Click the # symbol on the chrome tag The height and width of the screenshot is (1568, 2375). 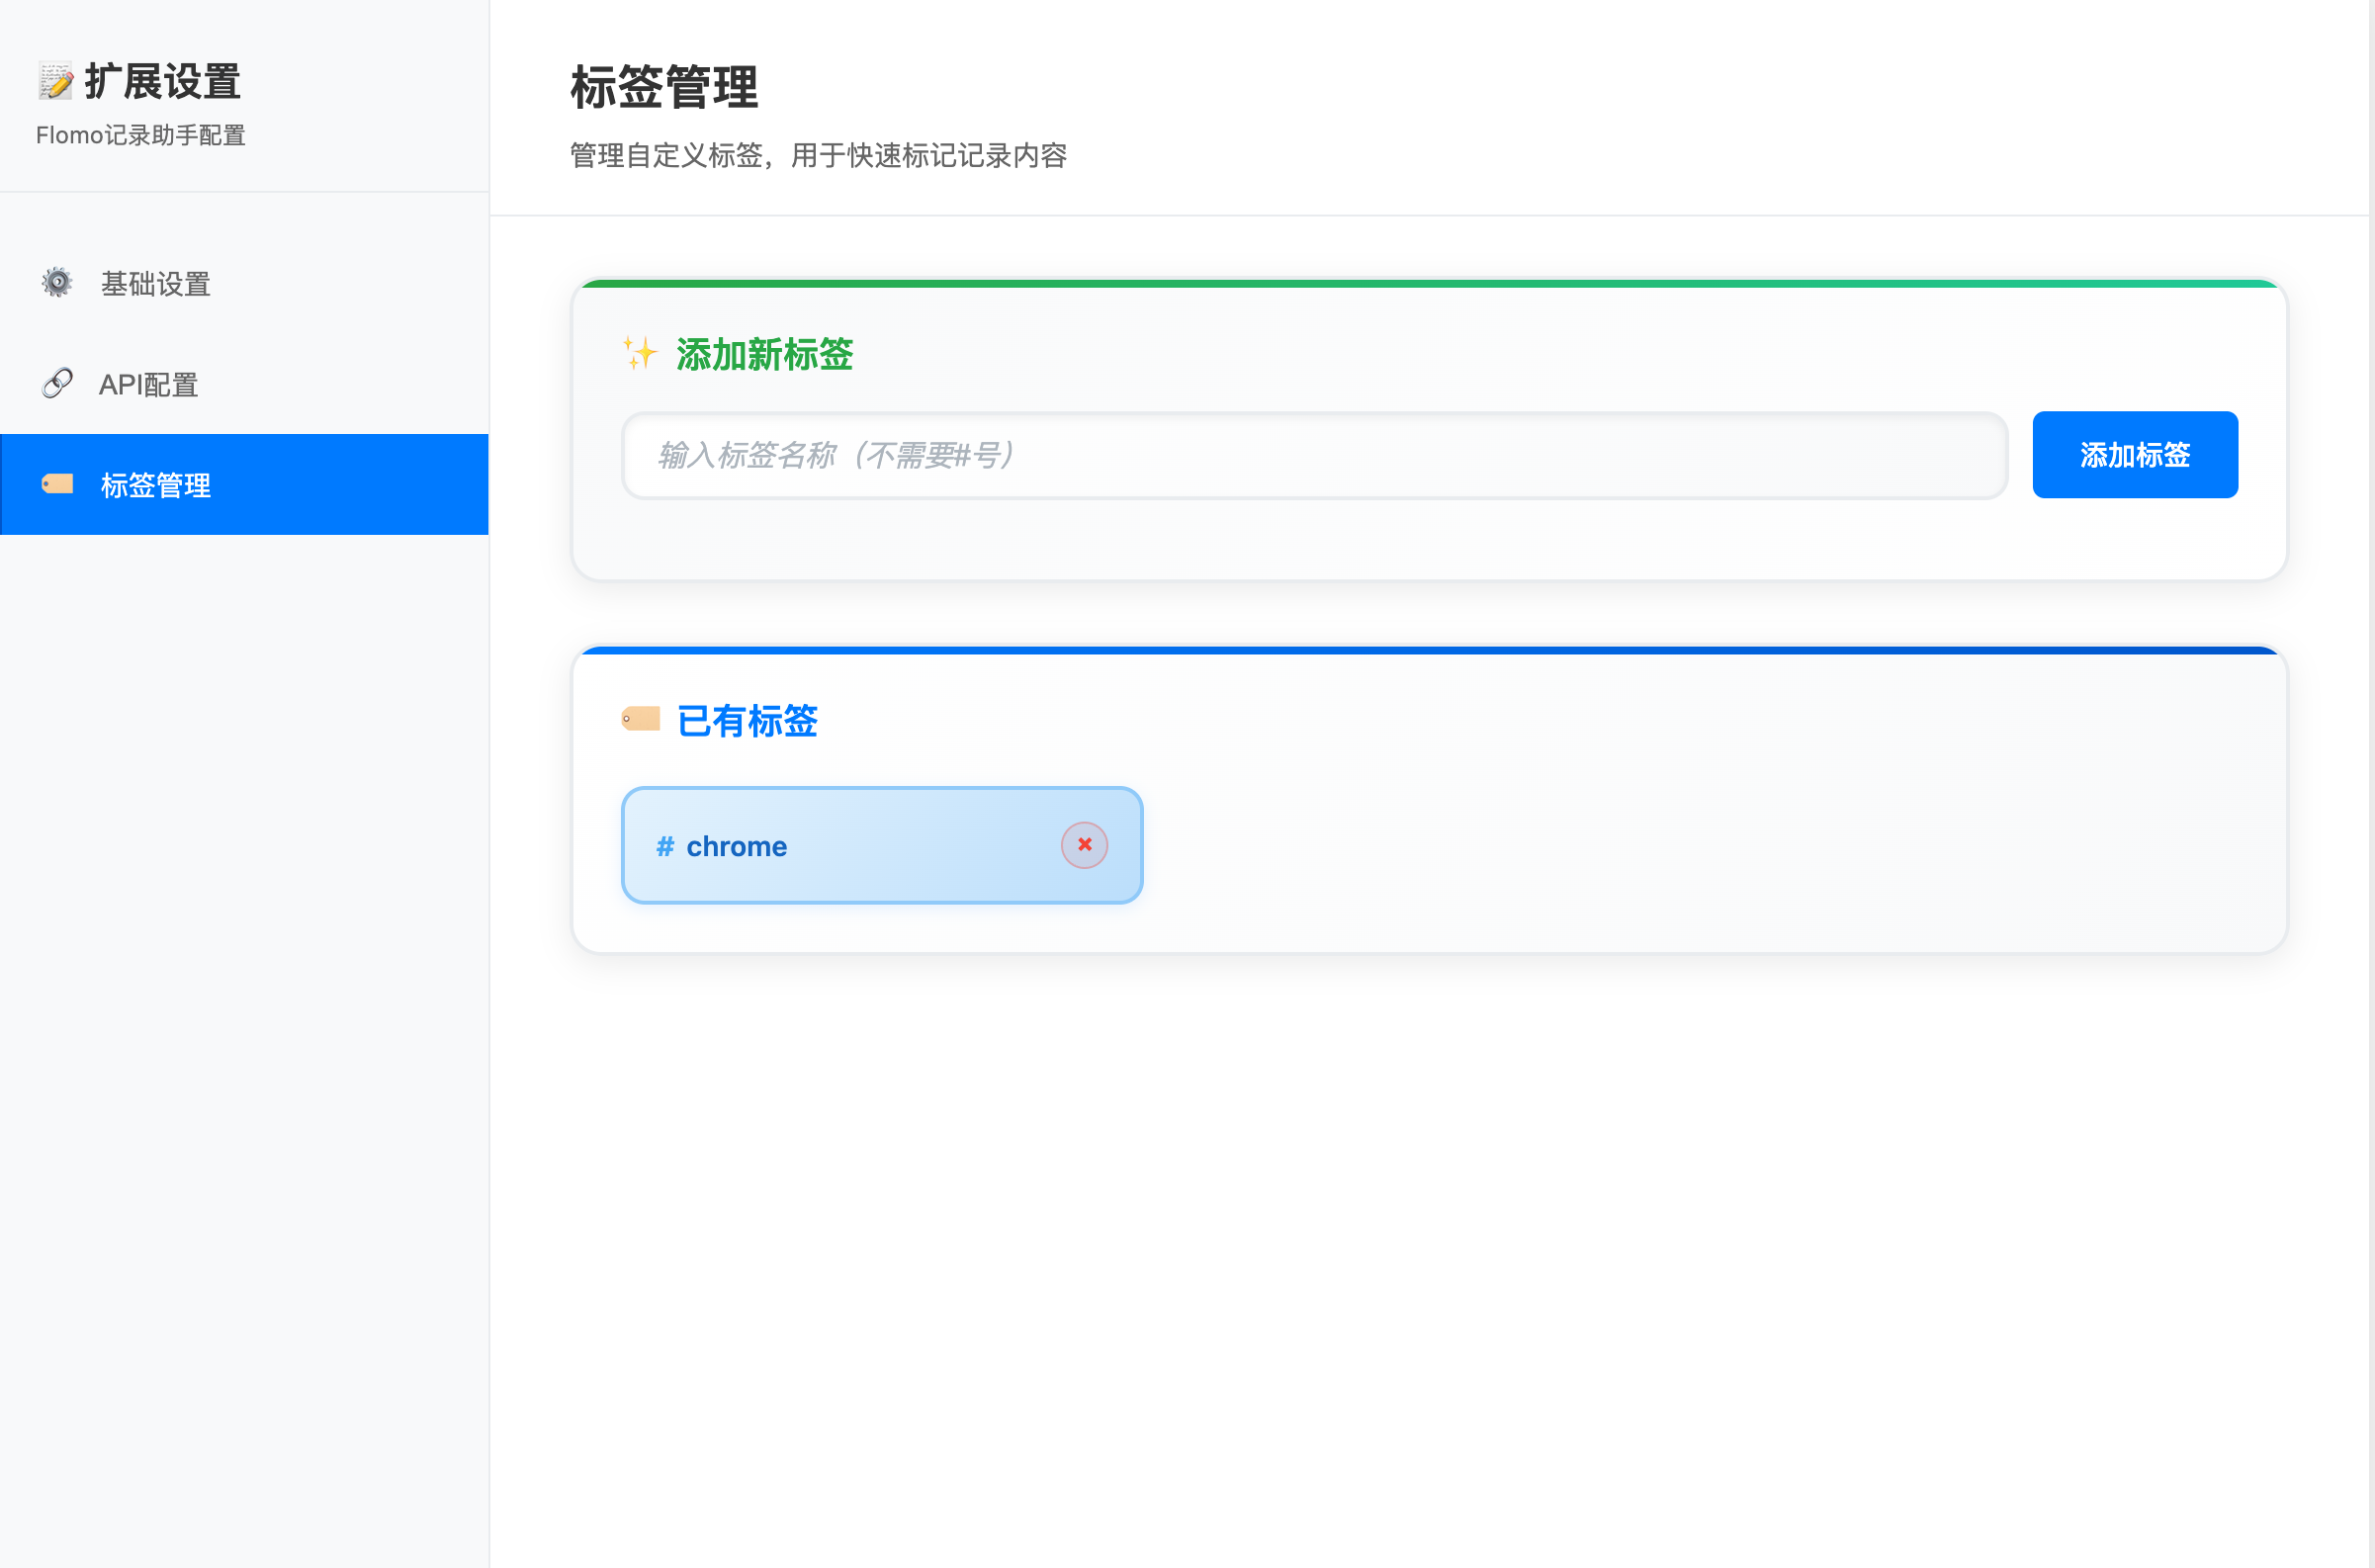pos(665,847)
